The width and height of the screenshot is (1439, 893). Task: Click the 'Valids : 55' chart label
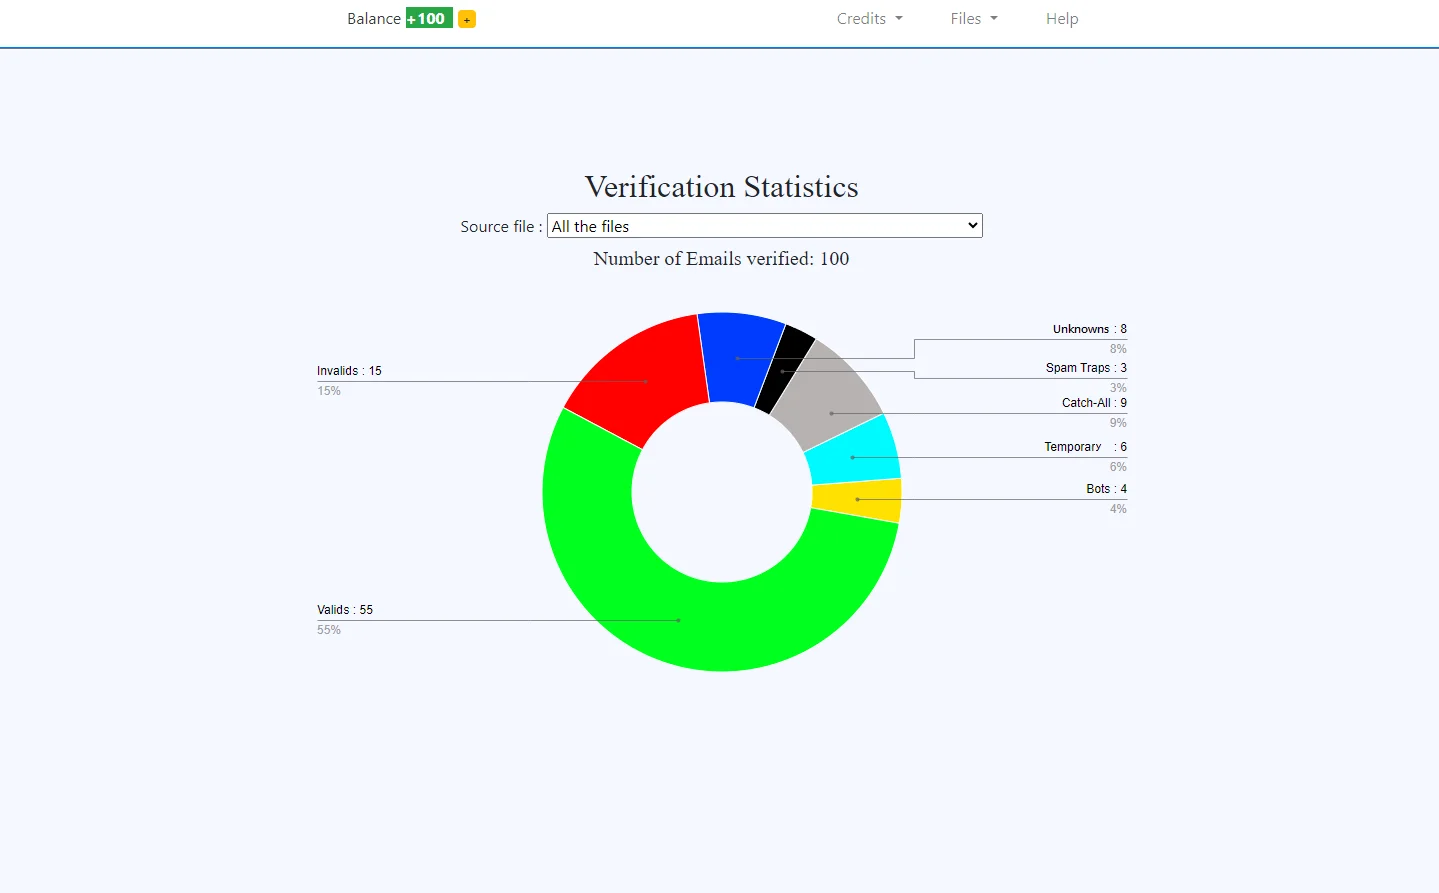pyautogui.click(x=345, y=609)
